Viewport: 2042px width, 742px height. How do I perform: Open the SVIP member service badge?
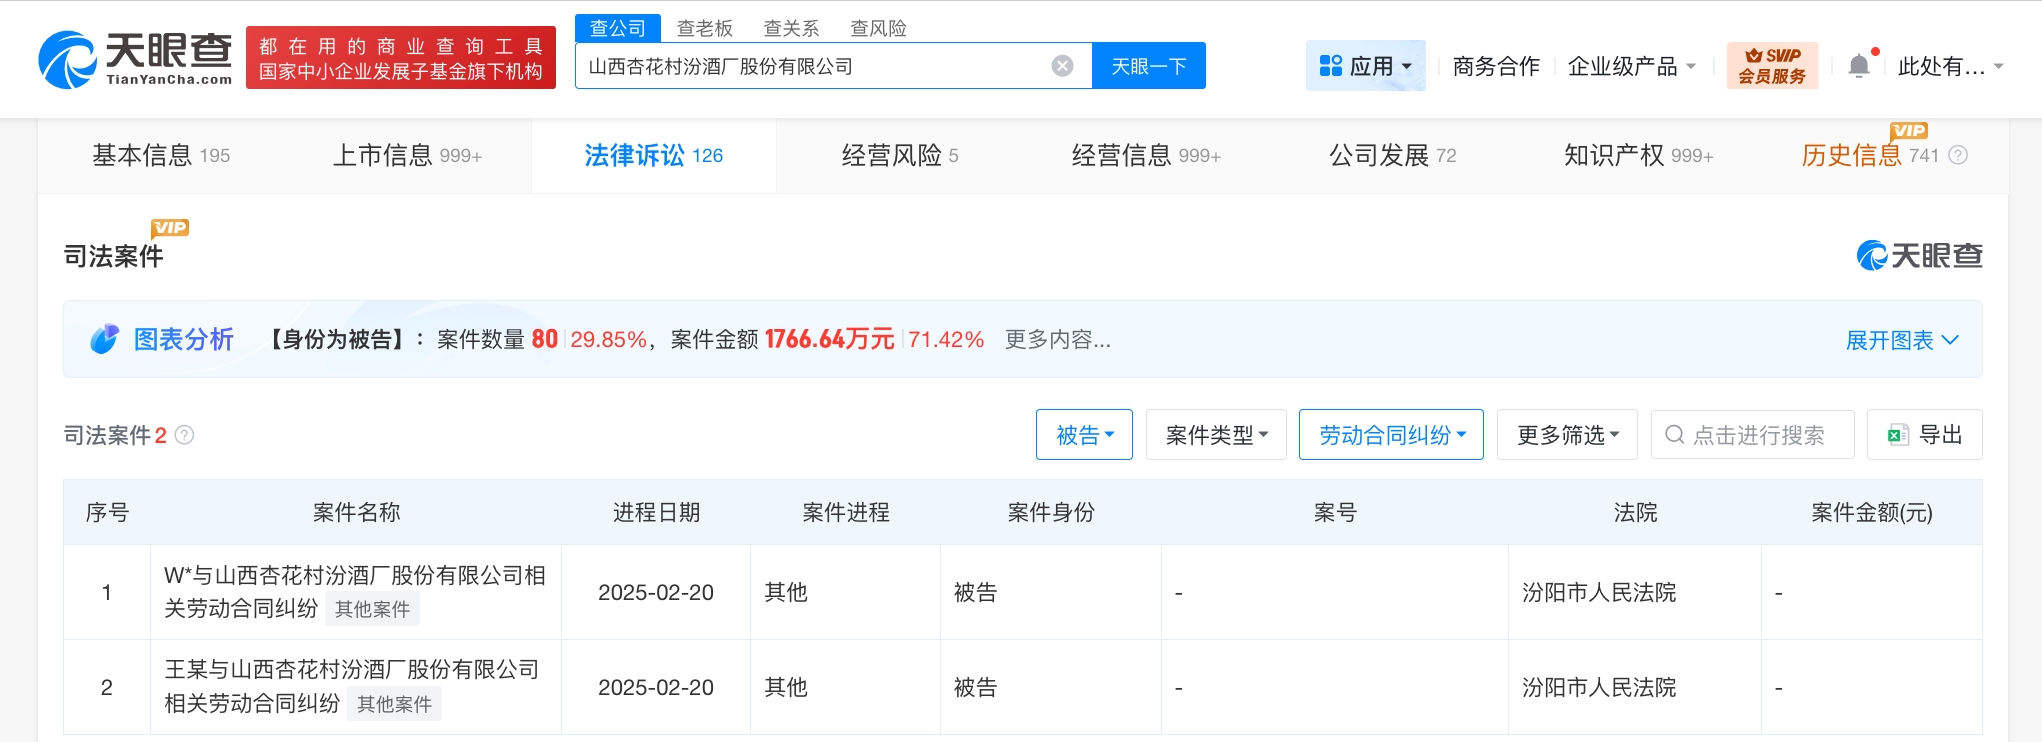[x=1772, y=66]
